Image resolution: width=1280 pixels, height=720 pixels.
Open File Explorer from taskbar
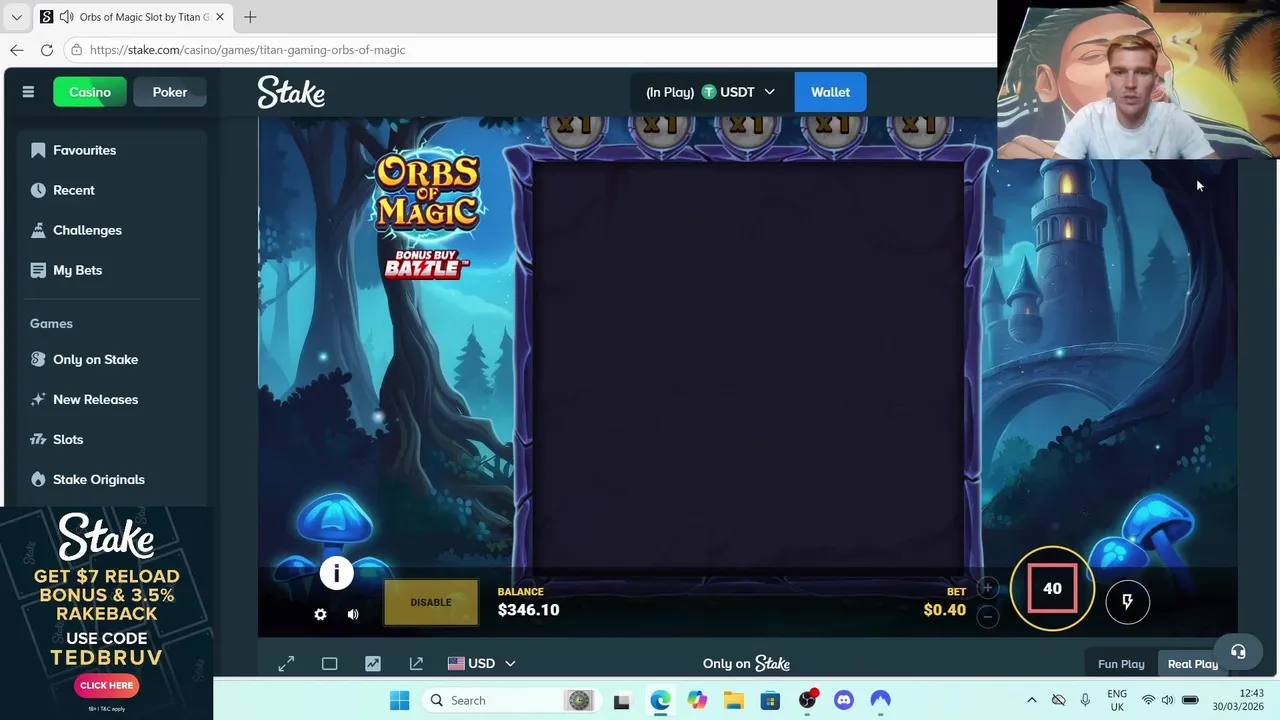tap(733, 700)
